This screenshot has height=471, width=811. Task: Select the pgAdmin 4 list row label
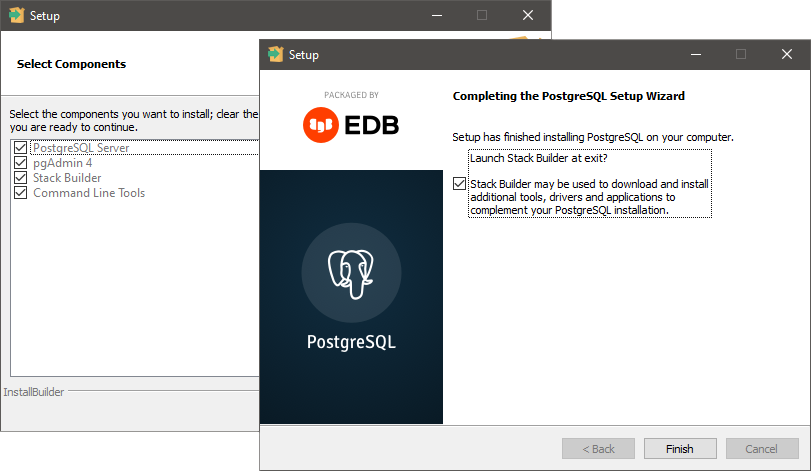point(63,163)
